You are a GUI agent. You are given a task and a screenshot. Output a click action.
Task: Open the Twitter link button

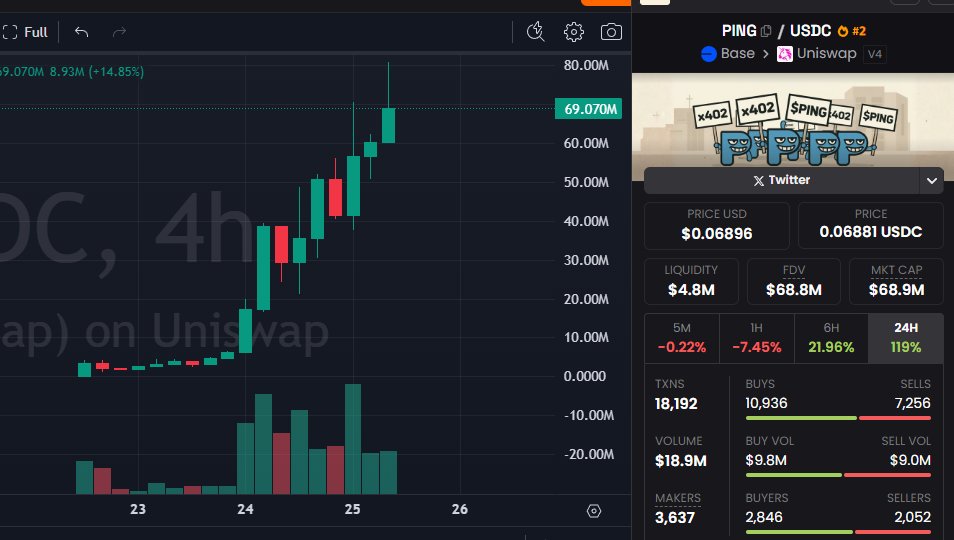click(x=782, y=181)
